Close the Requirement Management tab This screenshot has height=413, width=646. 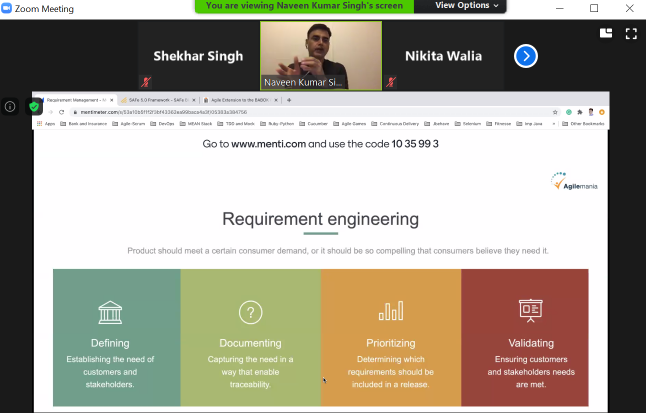tap(112, 100)
